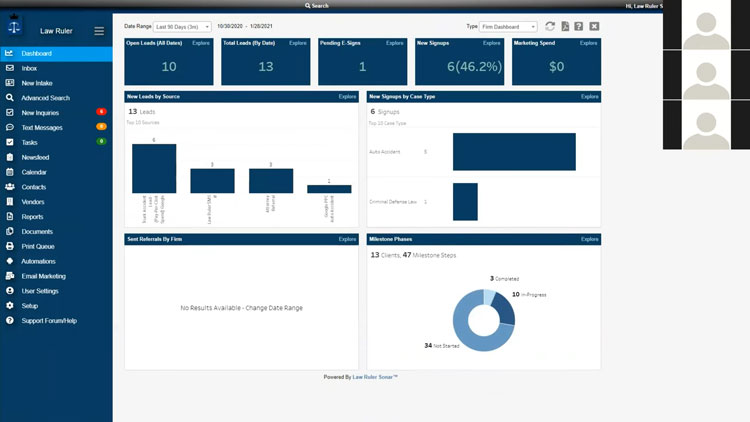Toggle the hamburger sidebar menu
750x422 pixels.
(99, 31)
